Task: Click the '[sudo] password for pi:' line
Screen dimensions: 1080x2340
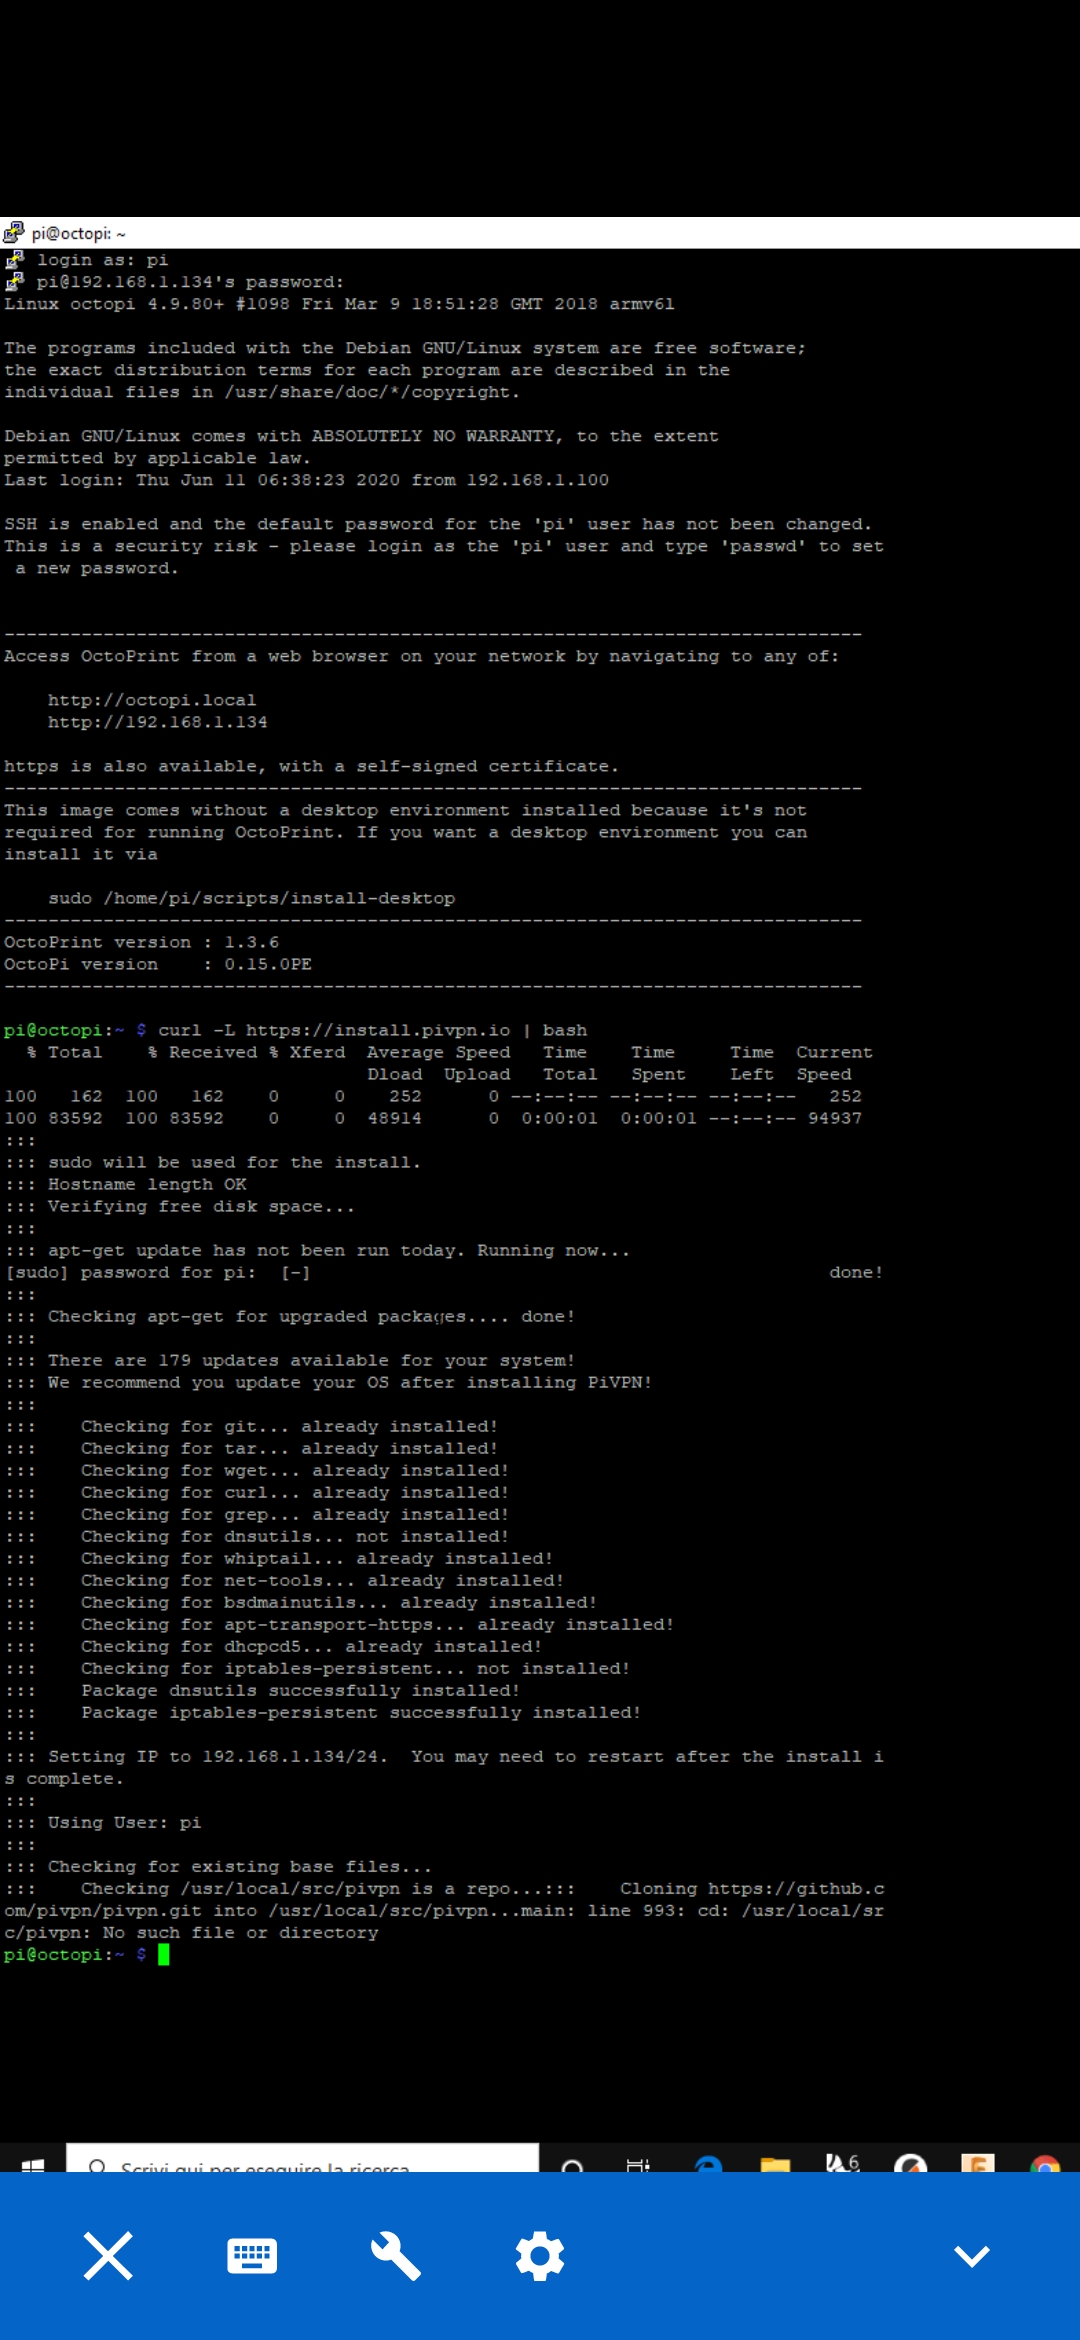Action: [x=130, y=1272]
